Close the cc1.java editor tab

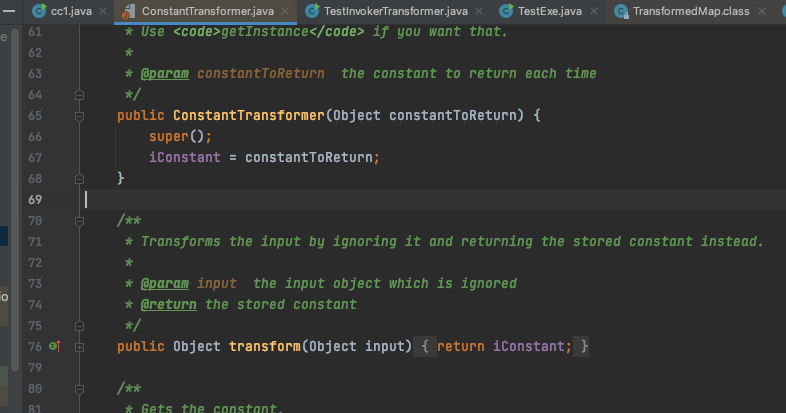[101, 11]
